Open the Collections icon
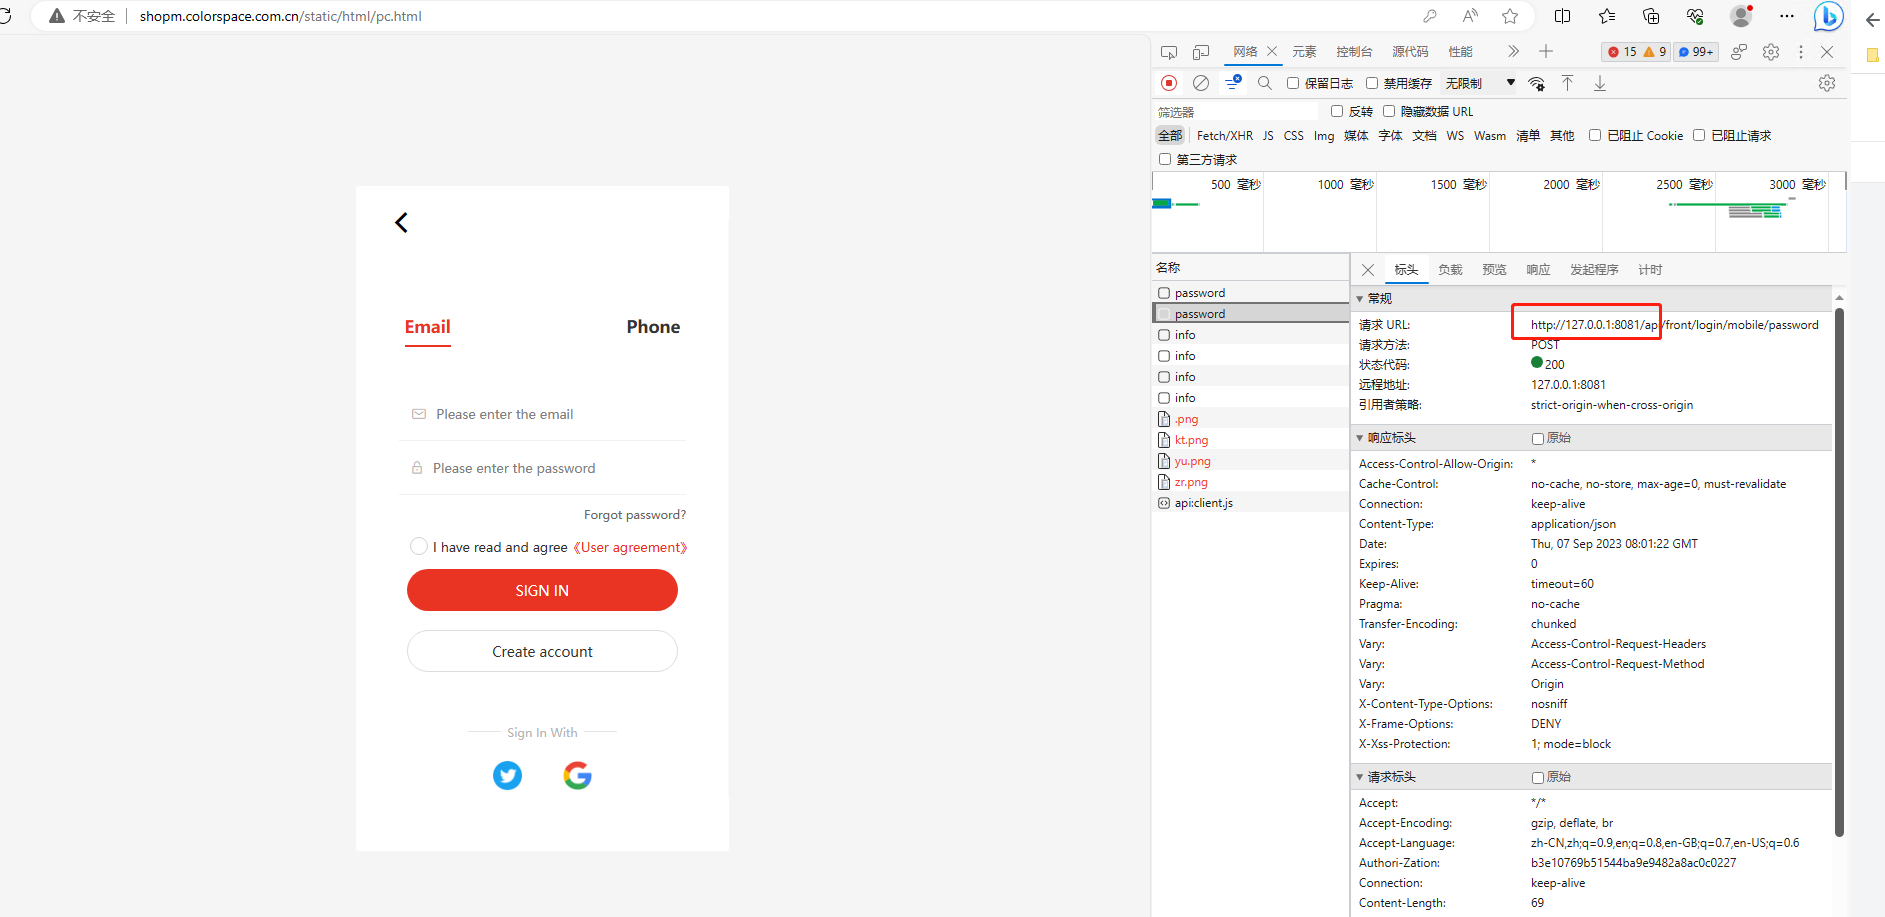Viewport: 1885px width, 917px height. (x=1651, y=16)
